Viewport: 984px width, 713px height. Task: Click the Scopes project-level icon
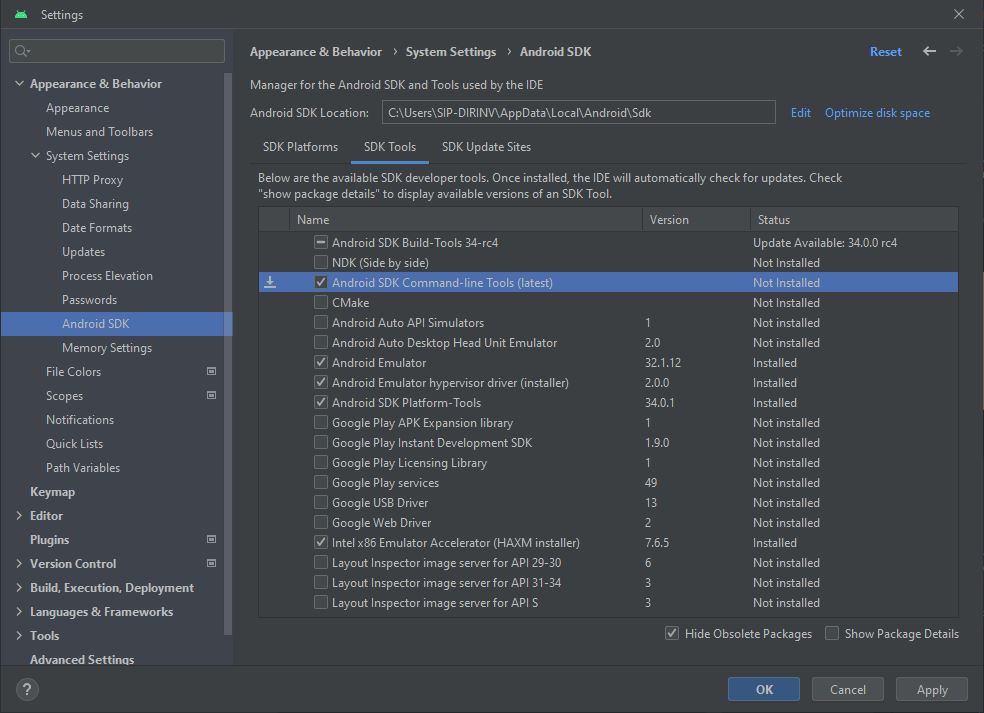click(x=211, y=396)
